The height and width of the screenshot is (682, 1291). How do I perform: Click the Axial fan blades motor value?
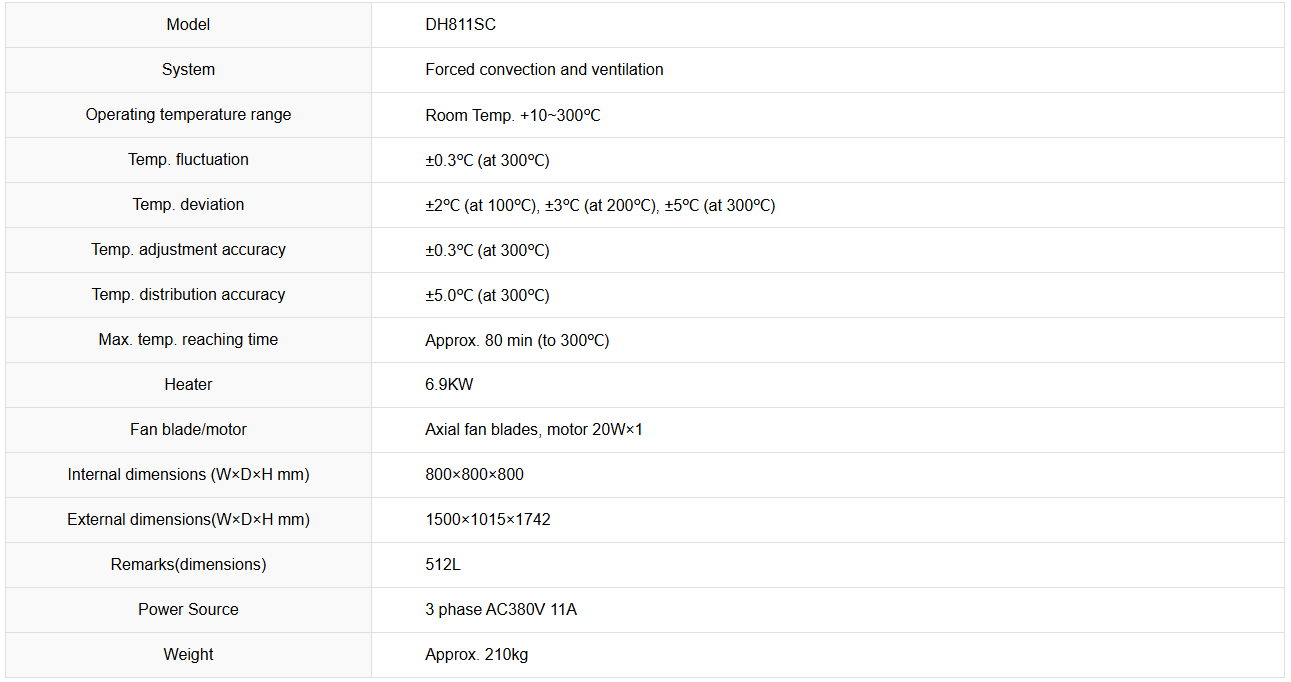(x=533, y=430)
